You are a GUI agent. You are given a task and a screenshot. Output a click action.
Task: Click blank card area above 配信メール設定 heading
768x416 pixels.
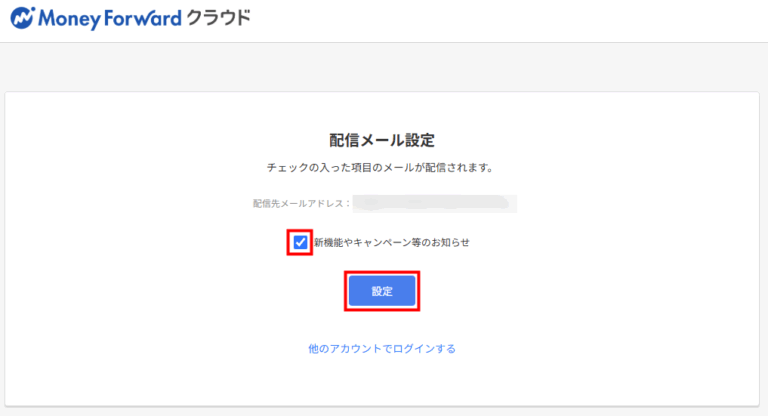click(382, 110)
